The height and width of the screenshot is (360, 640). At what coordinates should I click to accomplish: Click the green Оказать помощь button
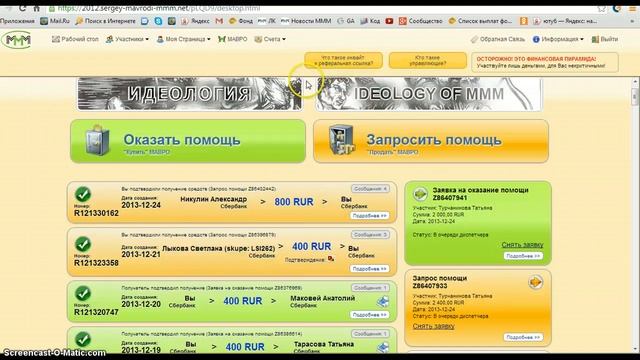[188, 141]
